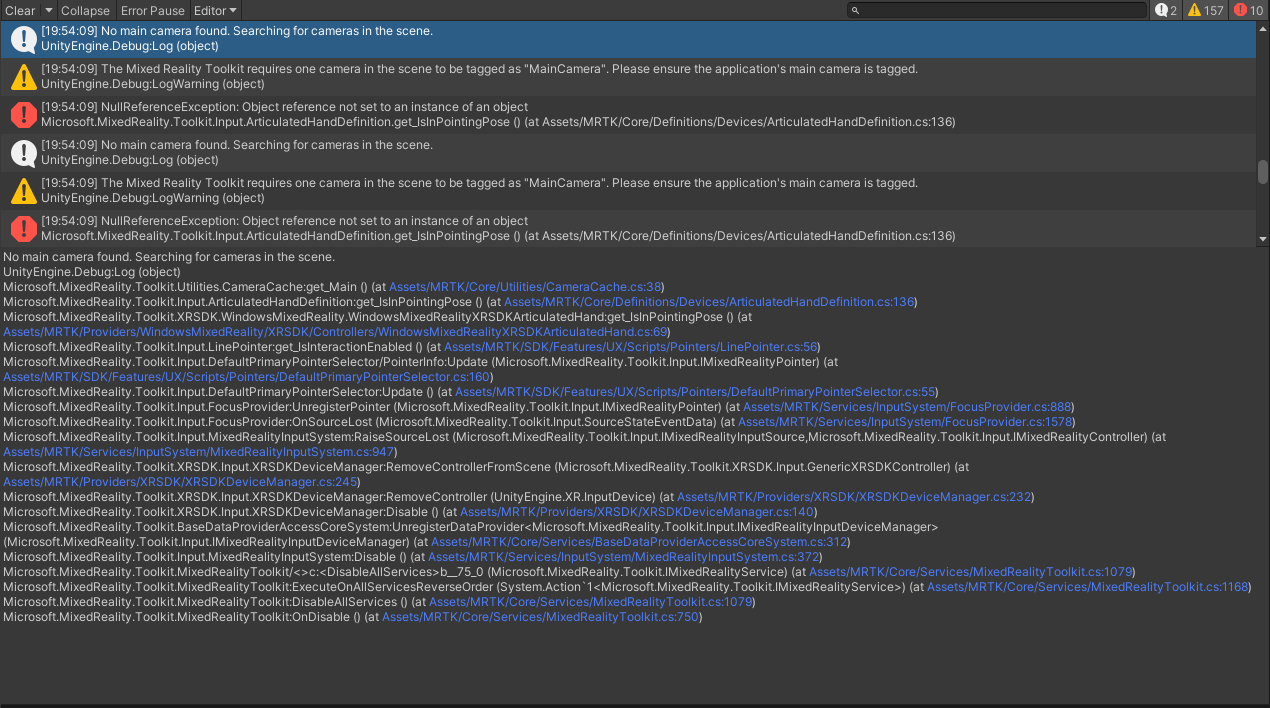Toggle the errors filter showing count 10

point(1248,10)
